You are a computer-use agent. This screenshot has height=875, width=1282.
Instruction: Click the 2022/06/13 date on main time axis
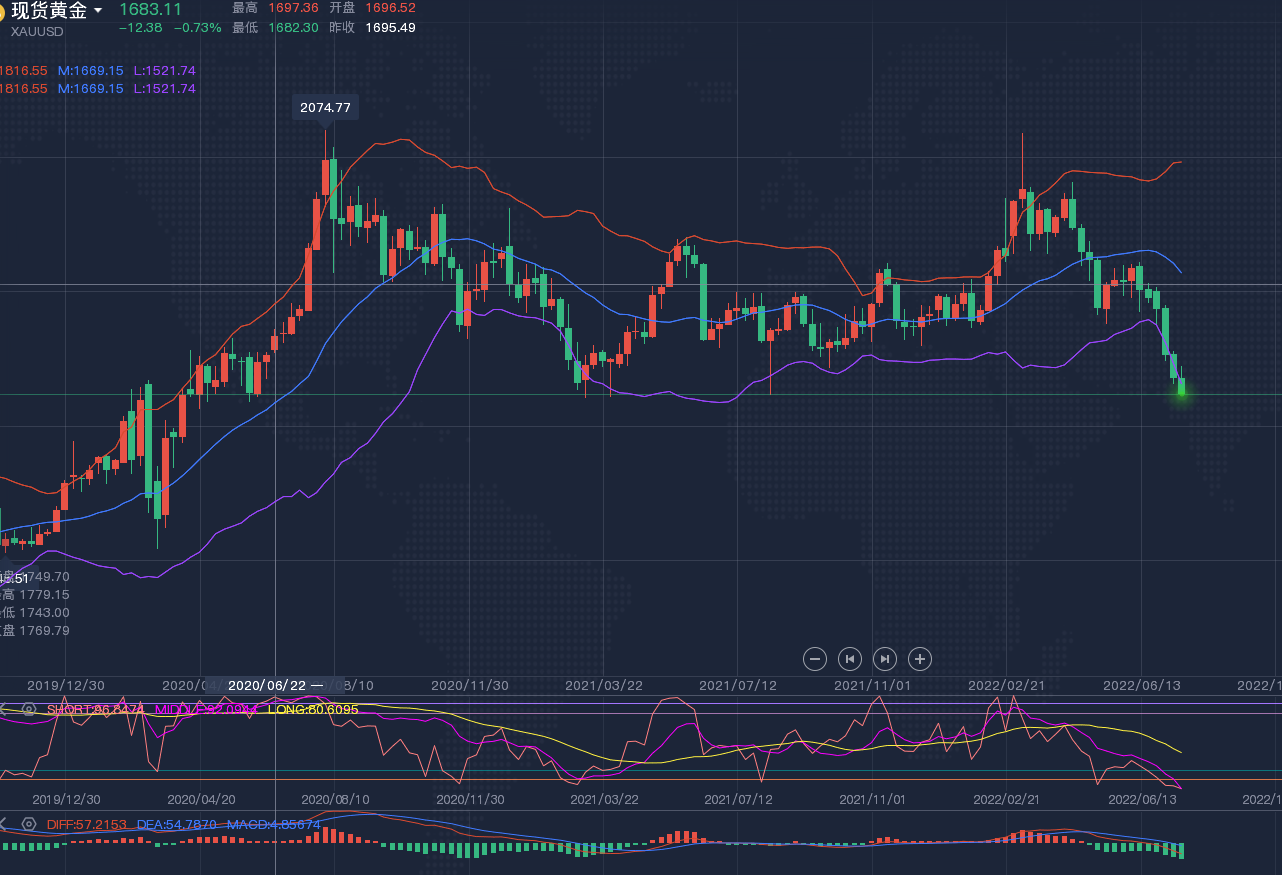coord(1141,685)
